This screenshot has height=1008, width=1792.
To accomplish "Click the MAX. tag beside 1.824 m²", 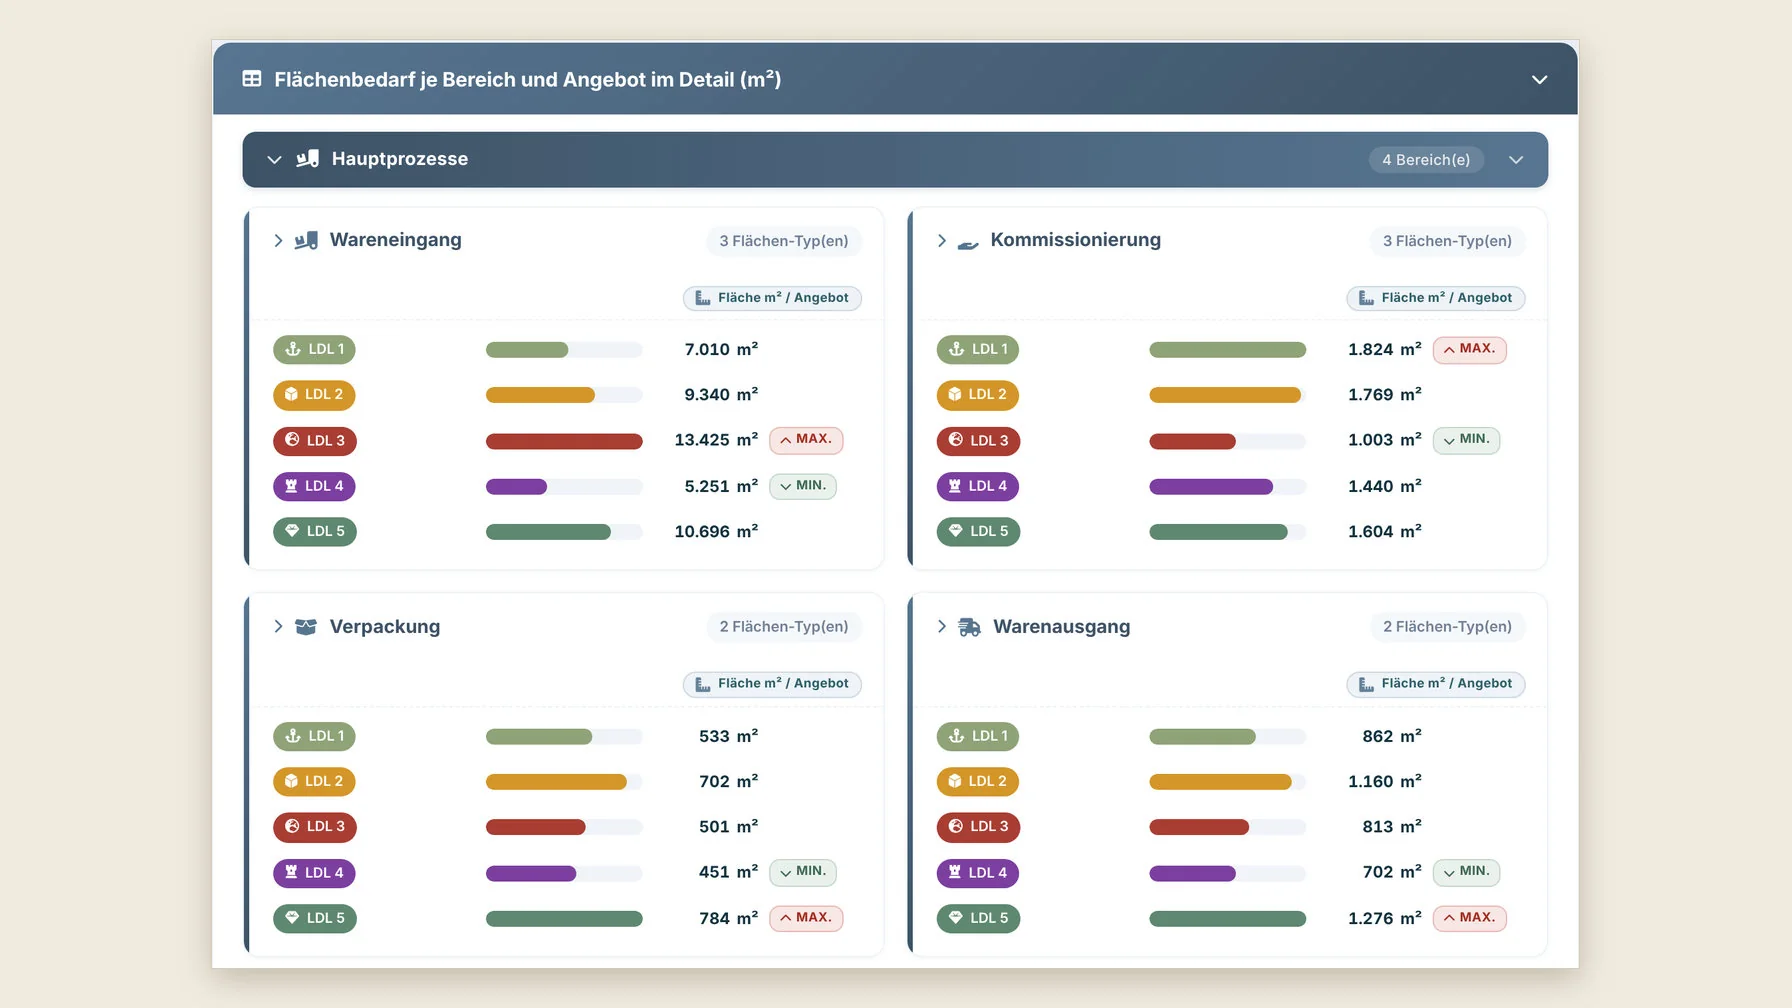I will [1469, 350].
